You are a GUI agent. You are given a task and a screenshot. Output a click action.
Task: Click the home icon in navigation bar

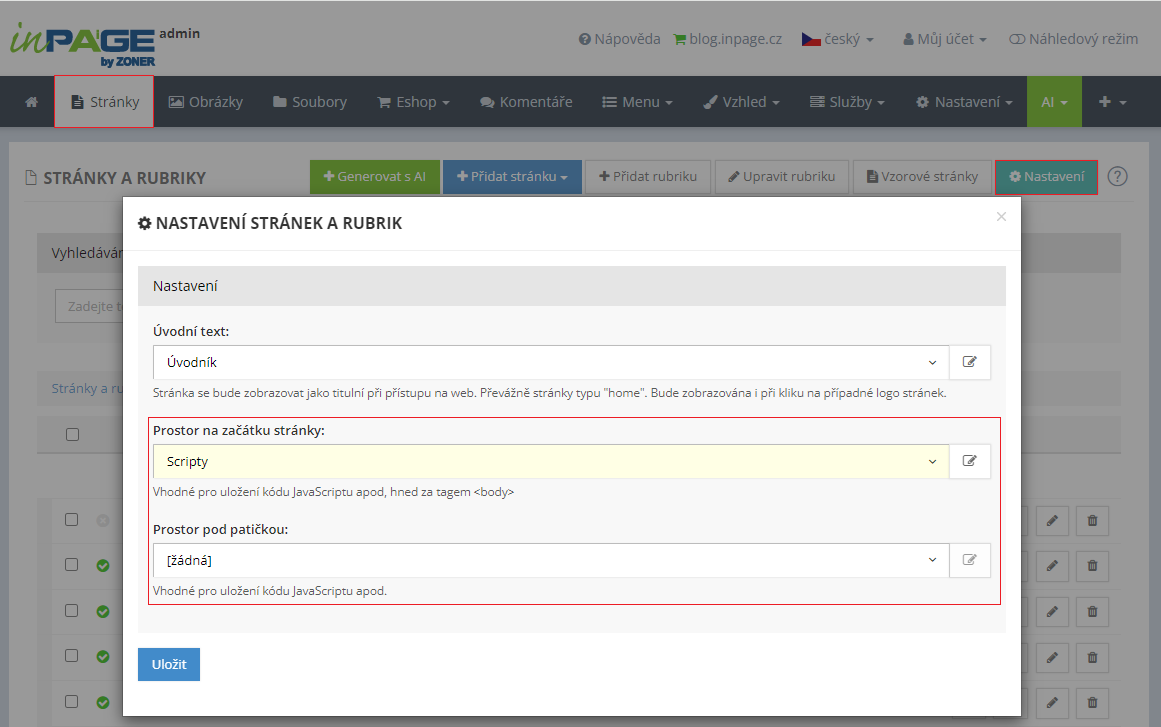(x=31, y=102)
